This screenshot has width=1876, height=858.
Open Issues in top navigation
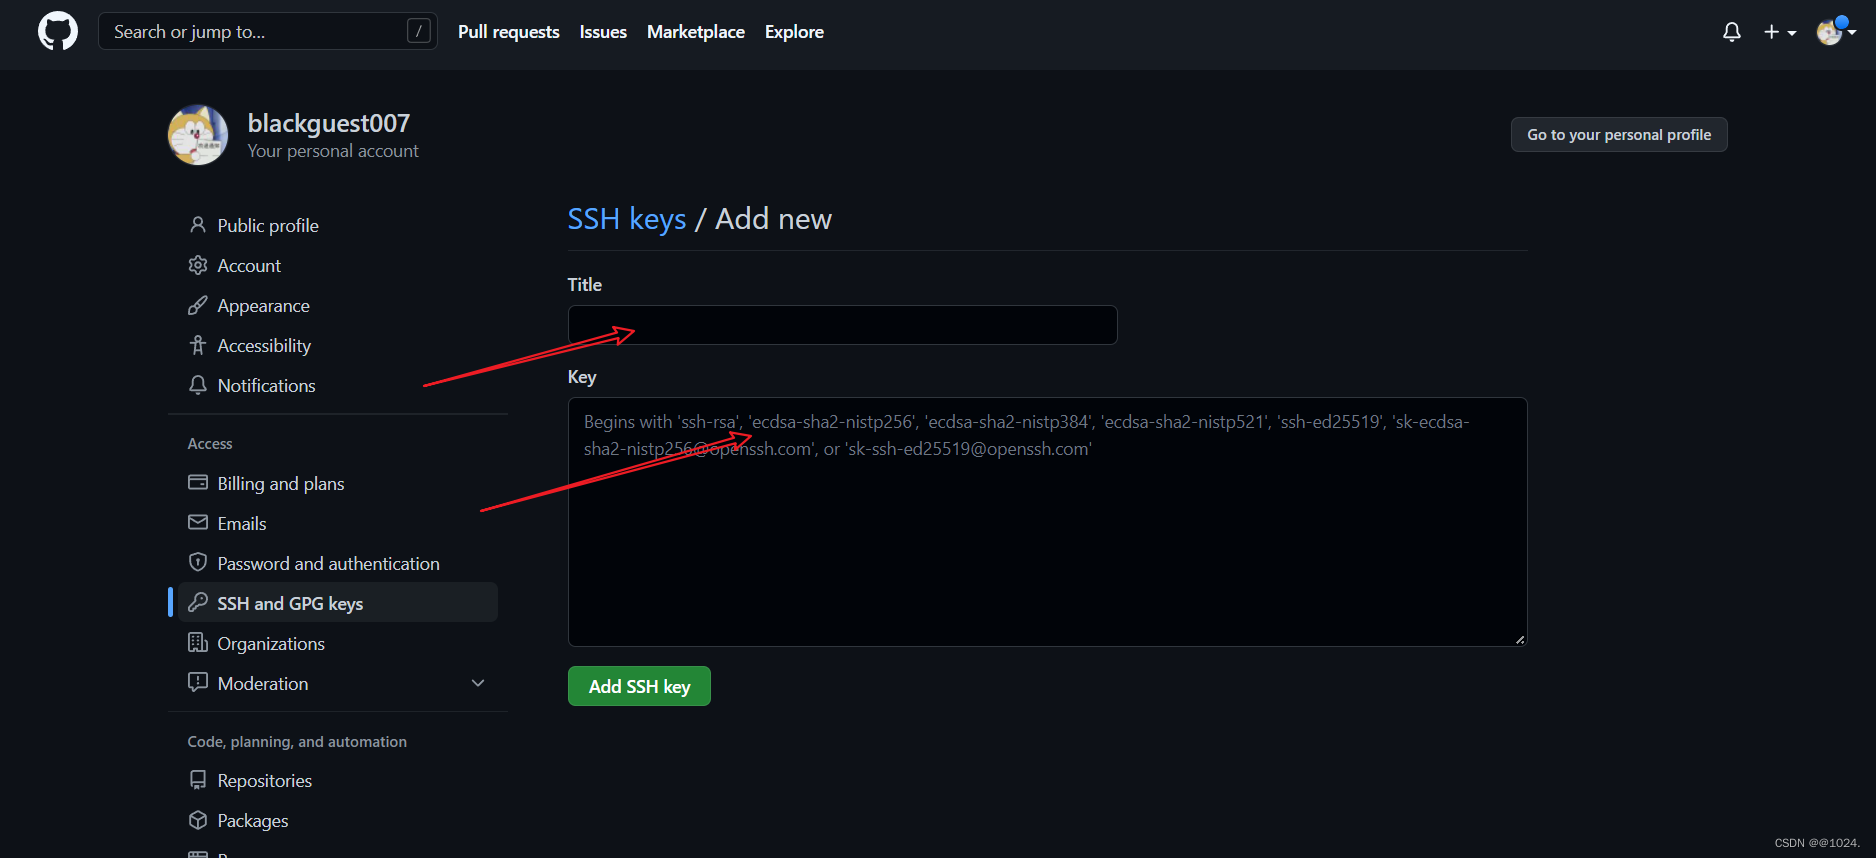pyautogui.click(x=603, y=32)
